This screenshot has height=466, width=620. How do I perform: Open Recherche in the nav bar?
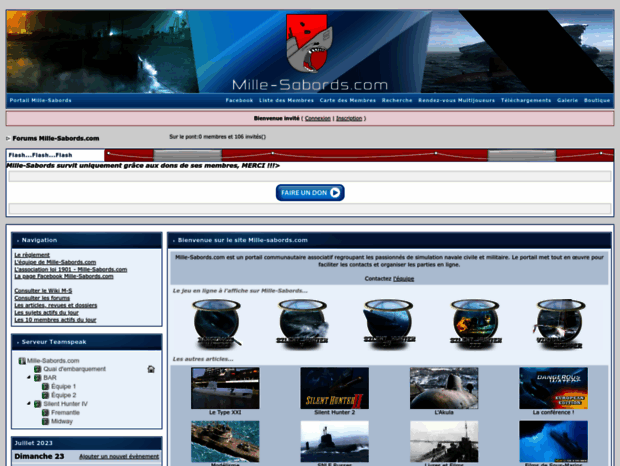click(397, 100)
